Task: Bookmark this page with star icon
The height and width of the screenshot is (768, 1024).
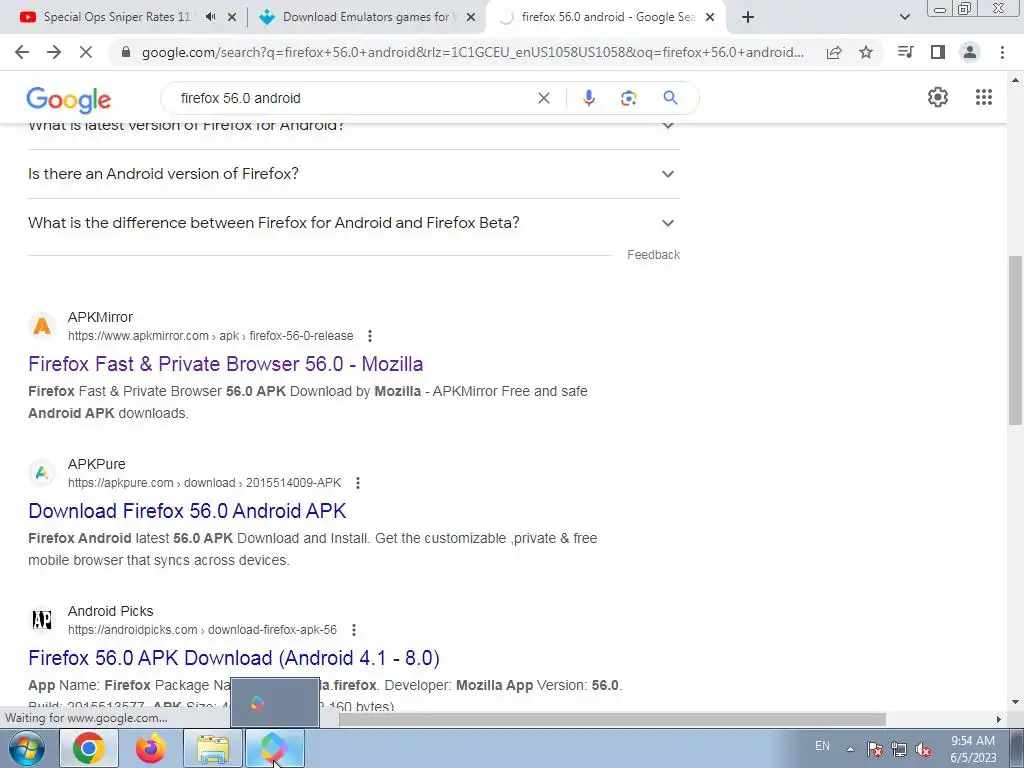Action: [866, 52]
